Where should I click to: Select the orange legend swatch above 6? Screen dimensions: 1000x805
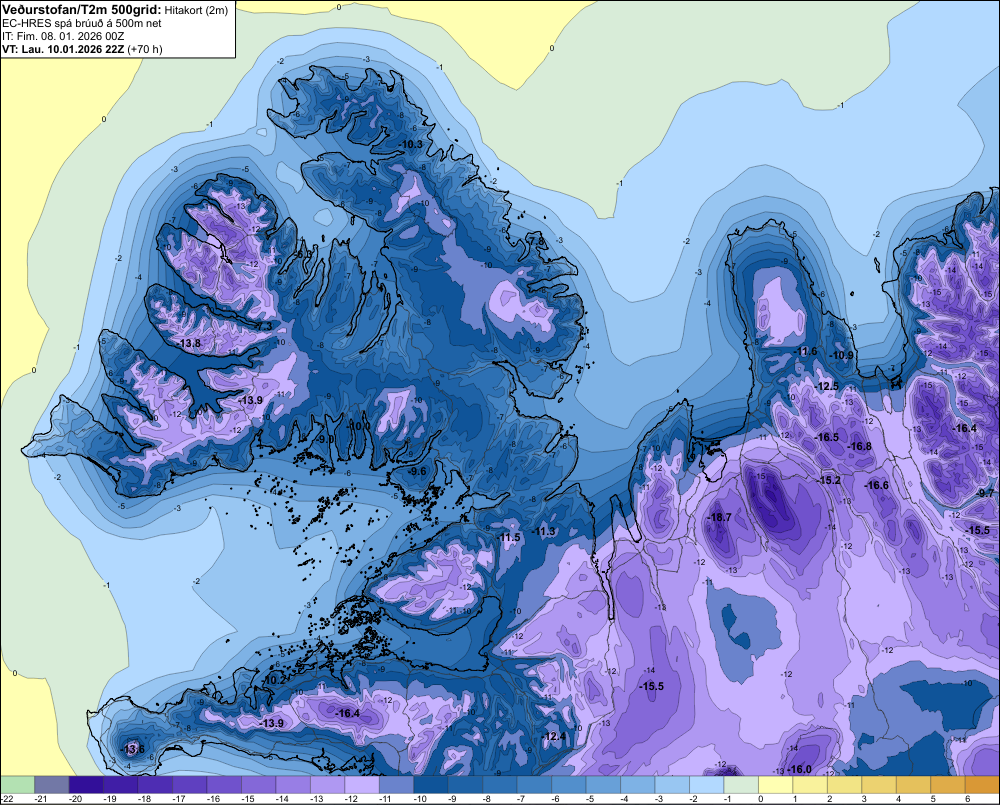(x=982, y=785)
